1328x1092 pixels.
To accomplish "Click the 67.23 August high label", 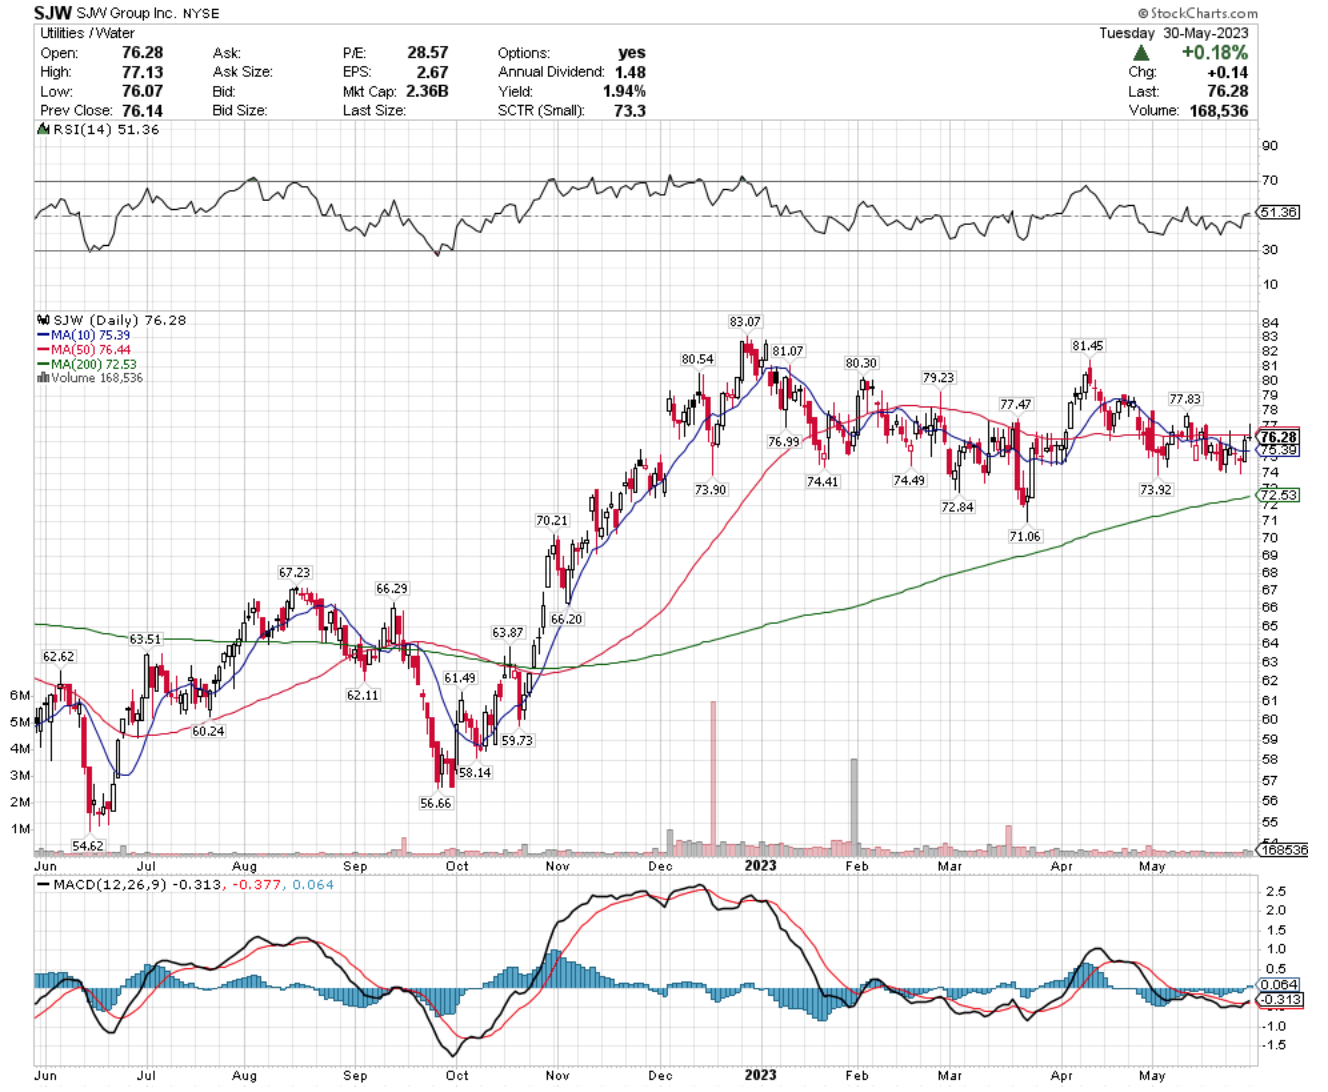I will [295, 573].
